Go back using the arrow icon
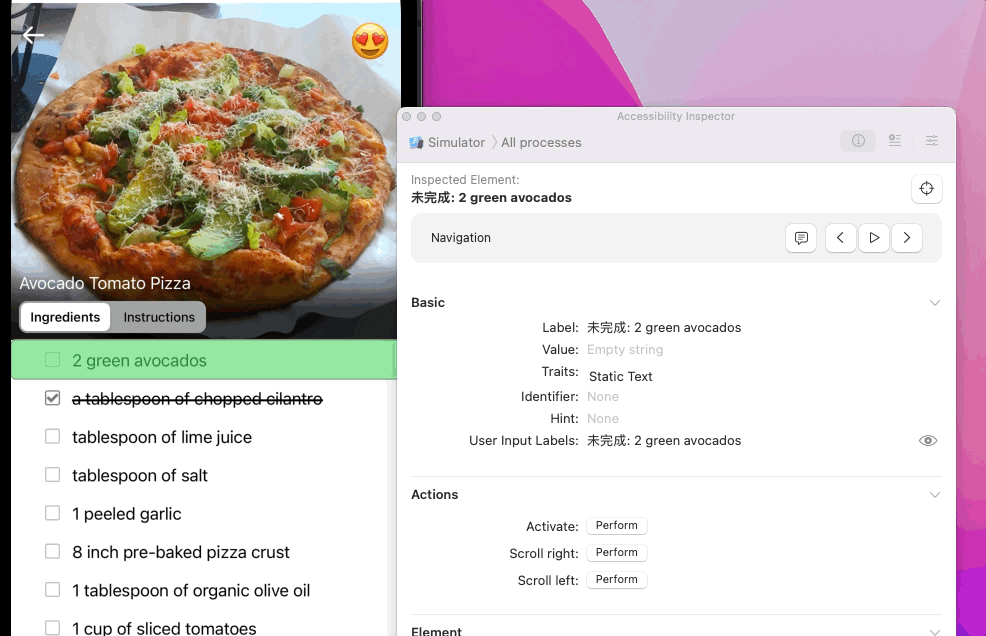Screen dimensions: 986x636 (x=33, y=35)
